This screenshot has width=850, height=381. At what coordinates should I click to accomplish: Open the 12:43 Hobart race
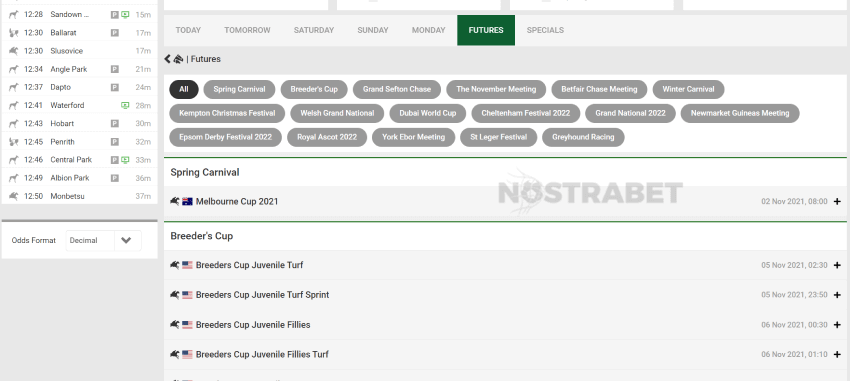pos(80,124)
